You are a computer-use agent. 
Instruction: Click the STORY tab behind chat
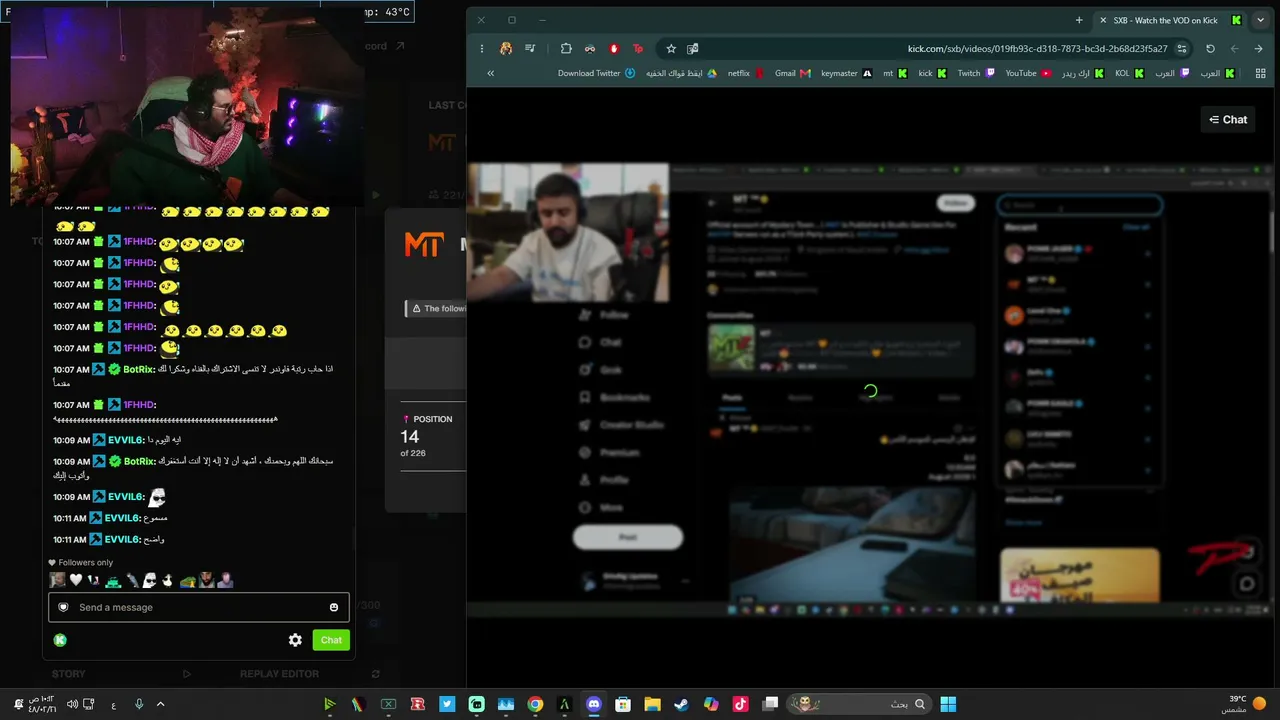[x=68, y=674]
